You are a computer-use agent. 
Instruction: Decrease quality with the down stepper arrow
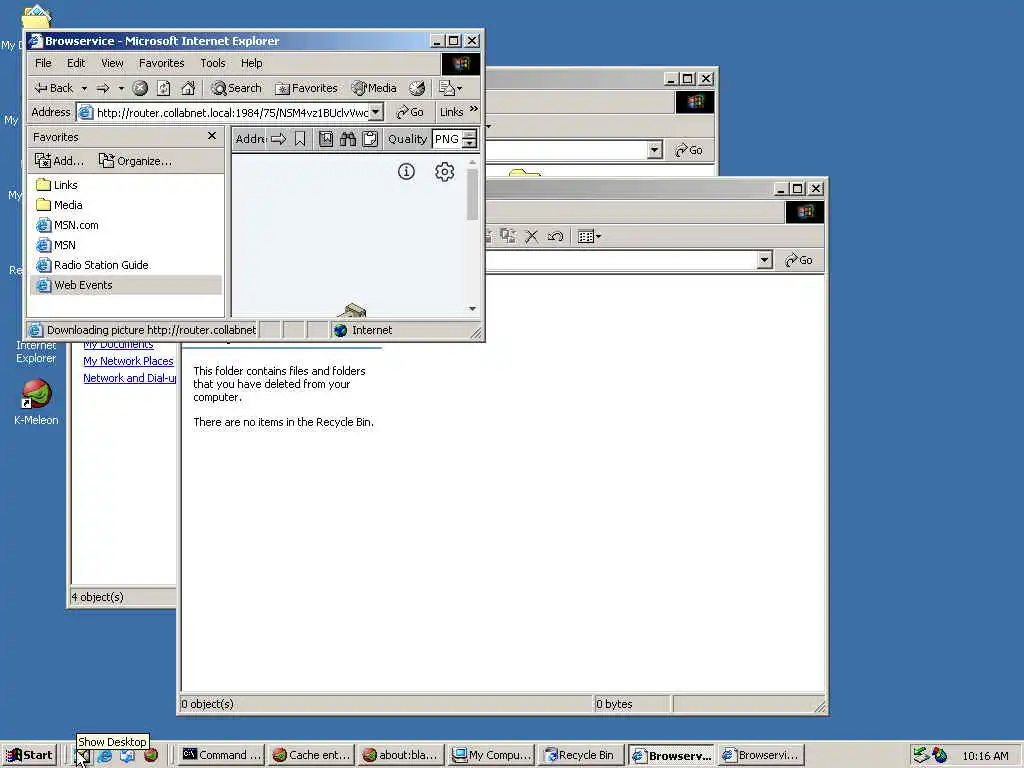pyautogui.click(x=470, y=144)
